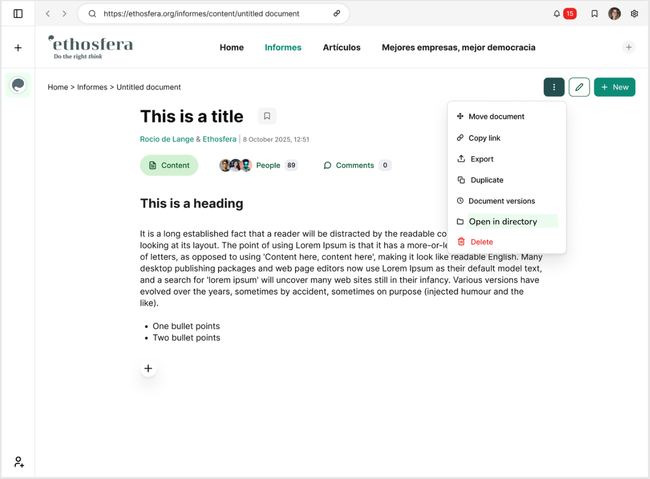Click the green New button
Viewport: 650px width, 479px height.
[614, 87]
